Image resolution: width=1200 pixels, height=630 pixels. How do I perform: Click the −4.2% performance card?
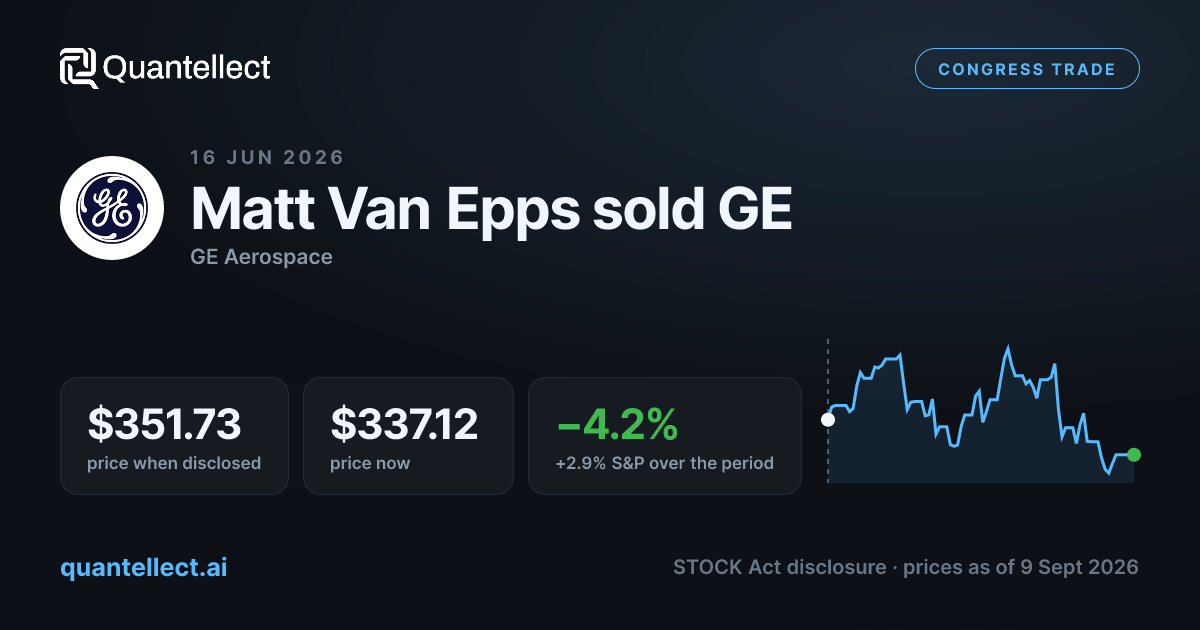[x=665, y=436]
